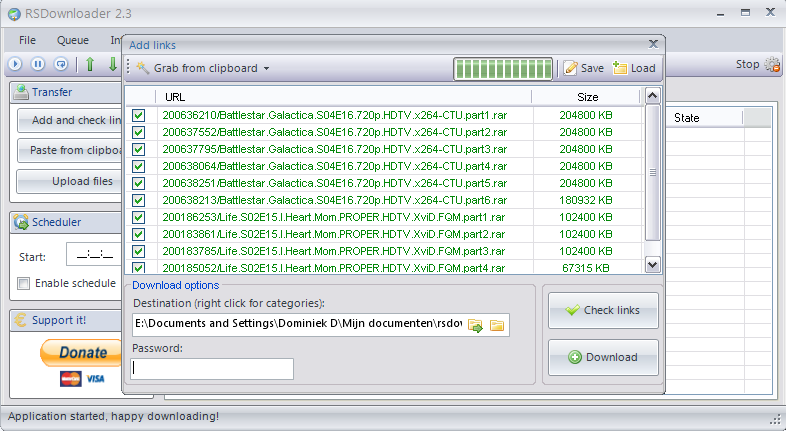Image resolution: width=786 pixels, height=431 pixels.
Task: Click the Scheduler clock icon
Action: pyautogui.click(x=21, y=222)
